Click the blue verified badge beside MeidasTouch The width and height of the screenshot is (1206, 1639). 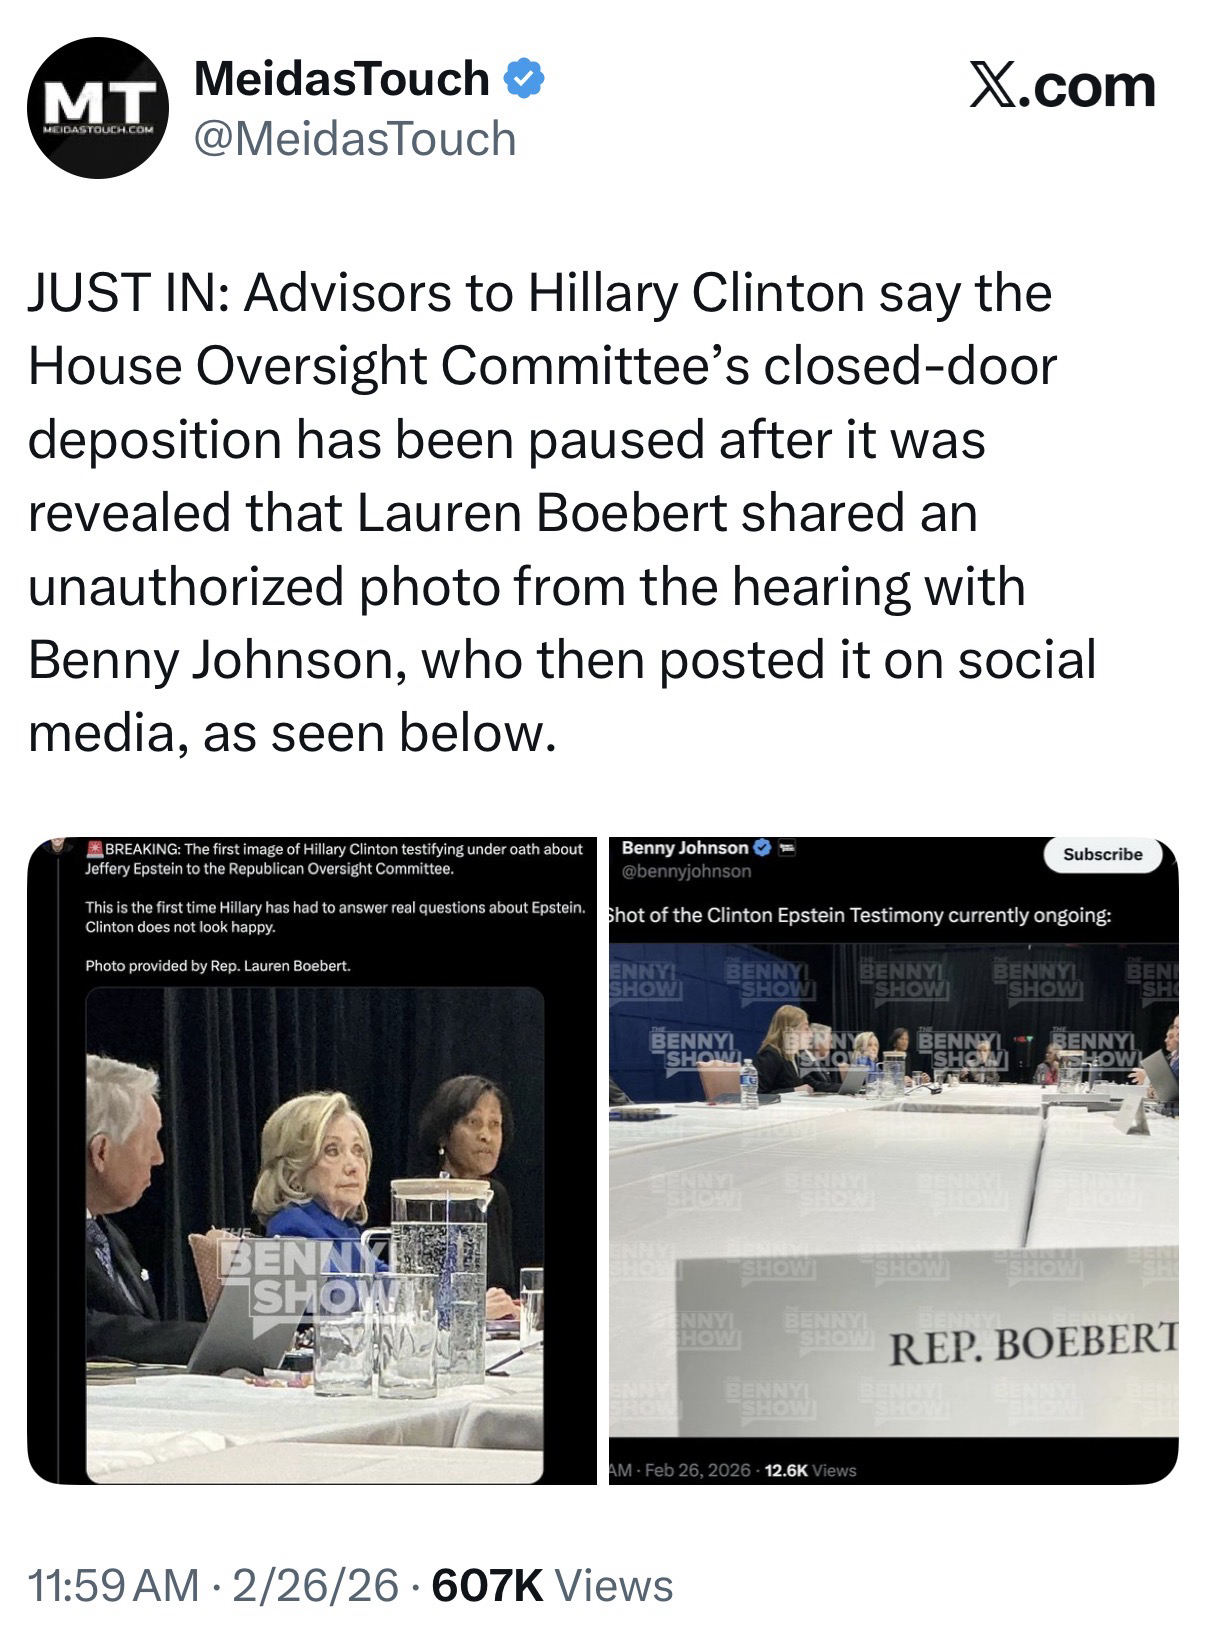click(524, 79)
